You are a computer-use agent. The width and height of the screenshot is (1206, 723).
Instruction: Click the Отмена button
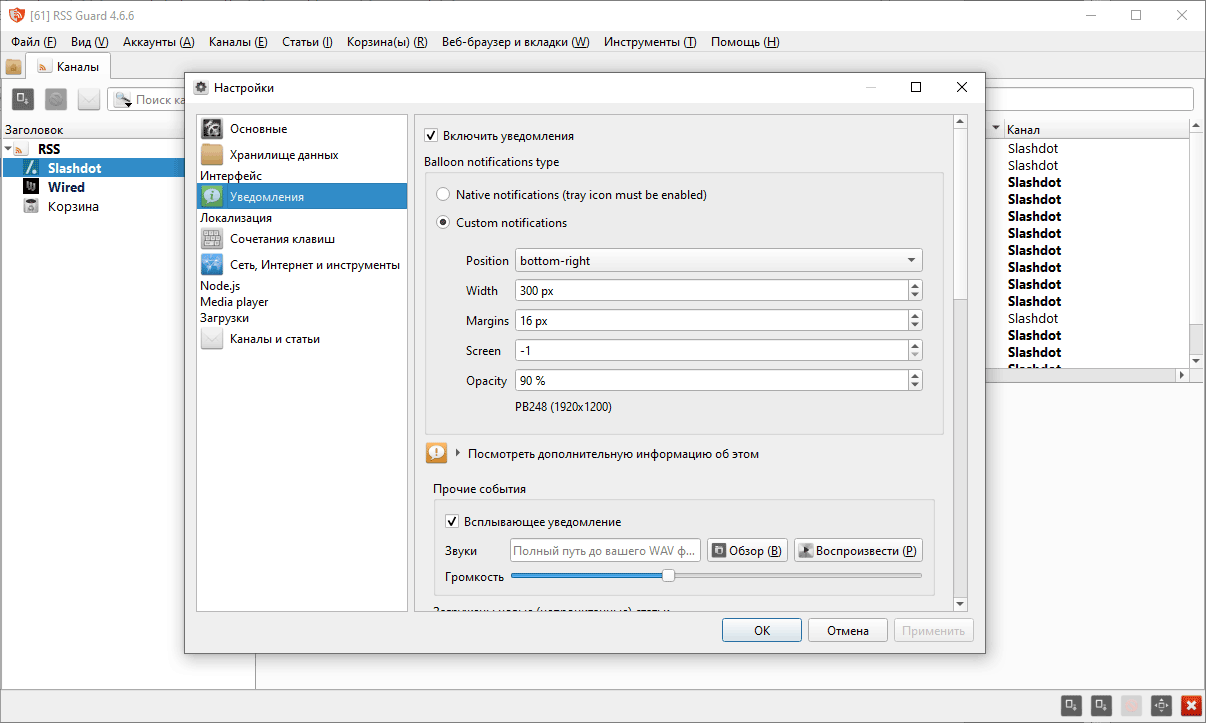tap(848, 630)
